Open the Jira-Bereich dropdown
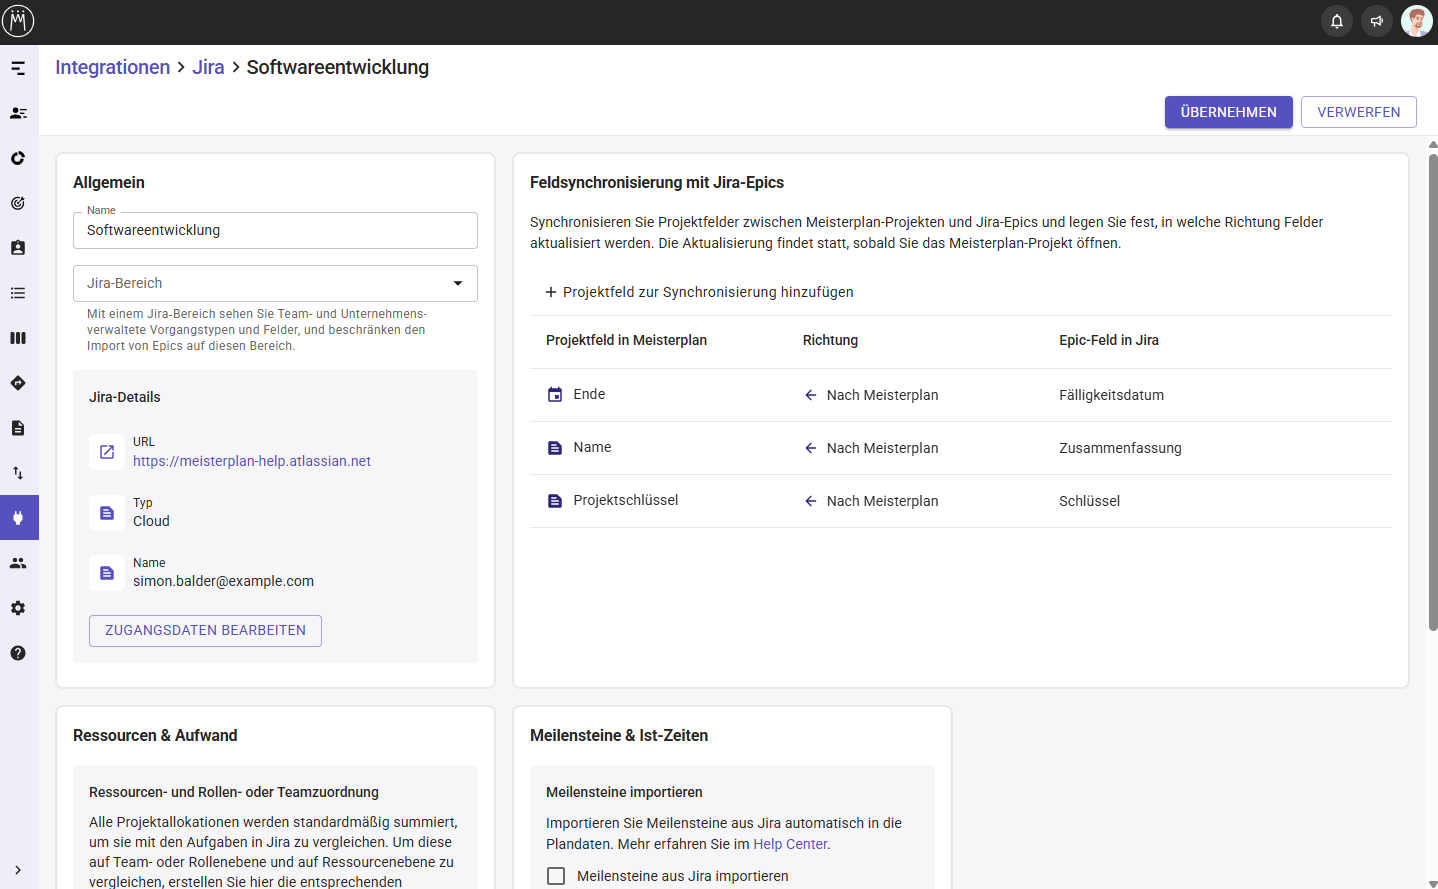1438x889 pixels. point(275,283)
